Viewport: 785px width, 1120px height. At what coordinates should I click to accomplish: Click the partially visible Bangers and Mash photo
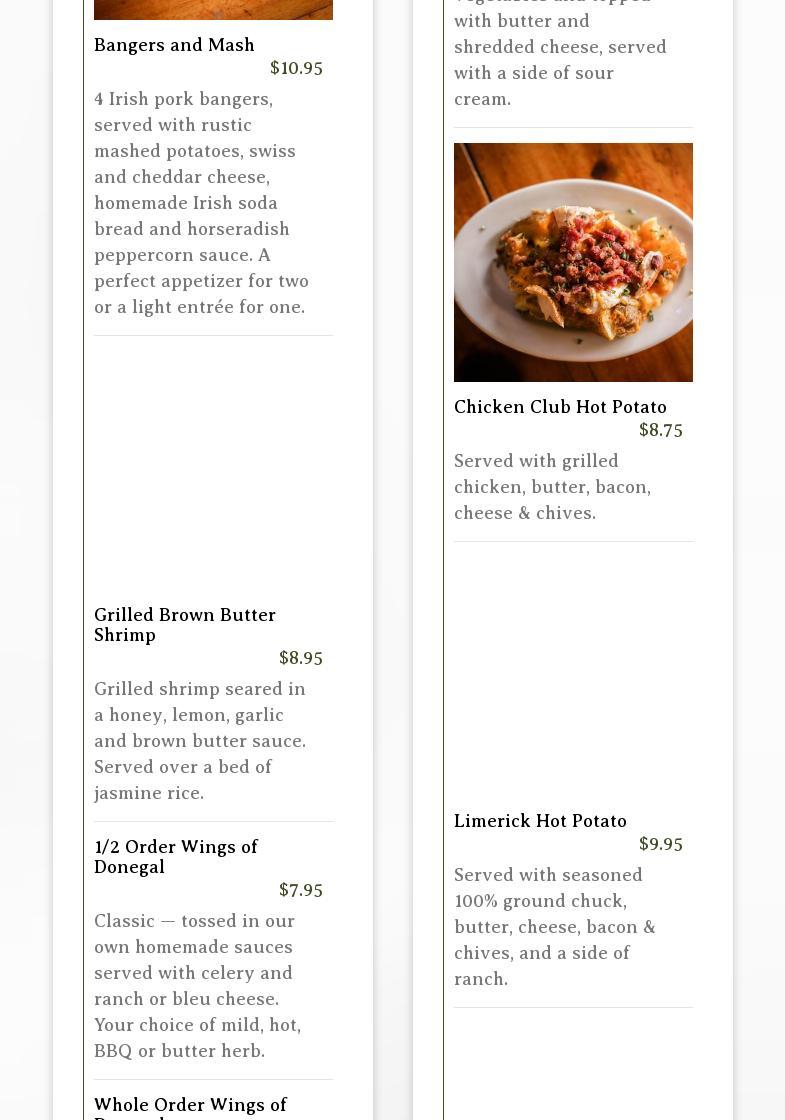click(213, 9)
